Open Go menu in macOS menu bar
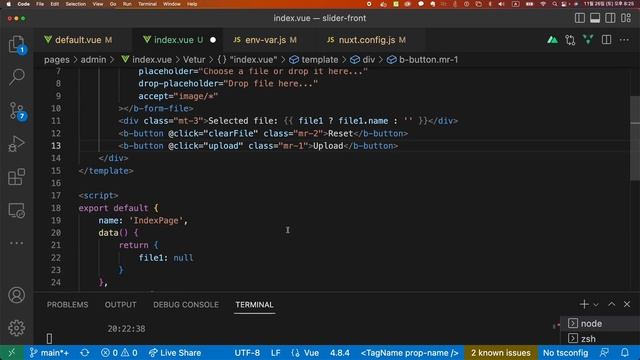Image resolution: width=640 pixels, height=360 pixels. click(x=113, y=4)
